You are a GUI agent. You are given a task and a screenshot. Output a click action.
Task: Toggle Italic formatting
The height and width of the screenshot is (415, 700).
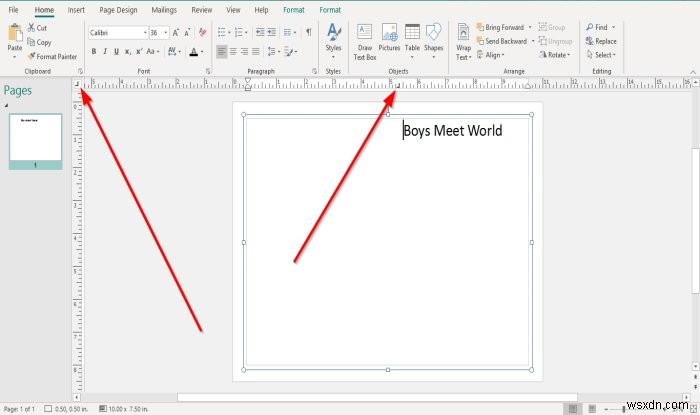click(105, 51)
